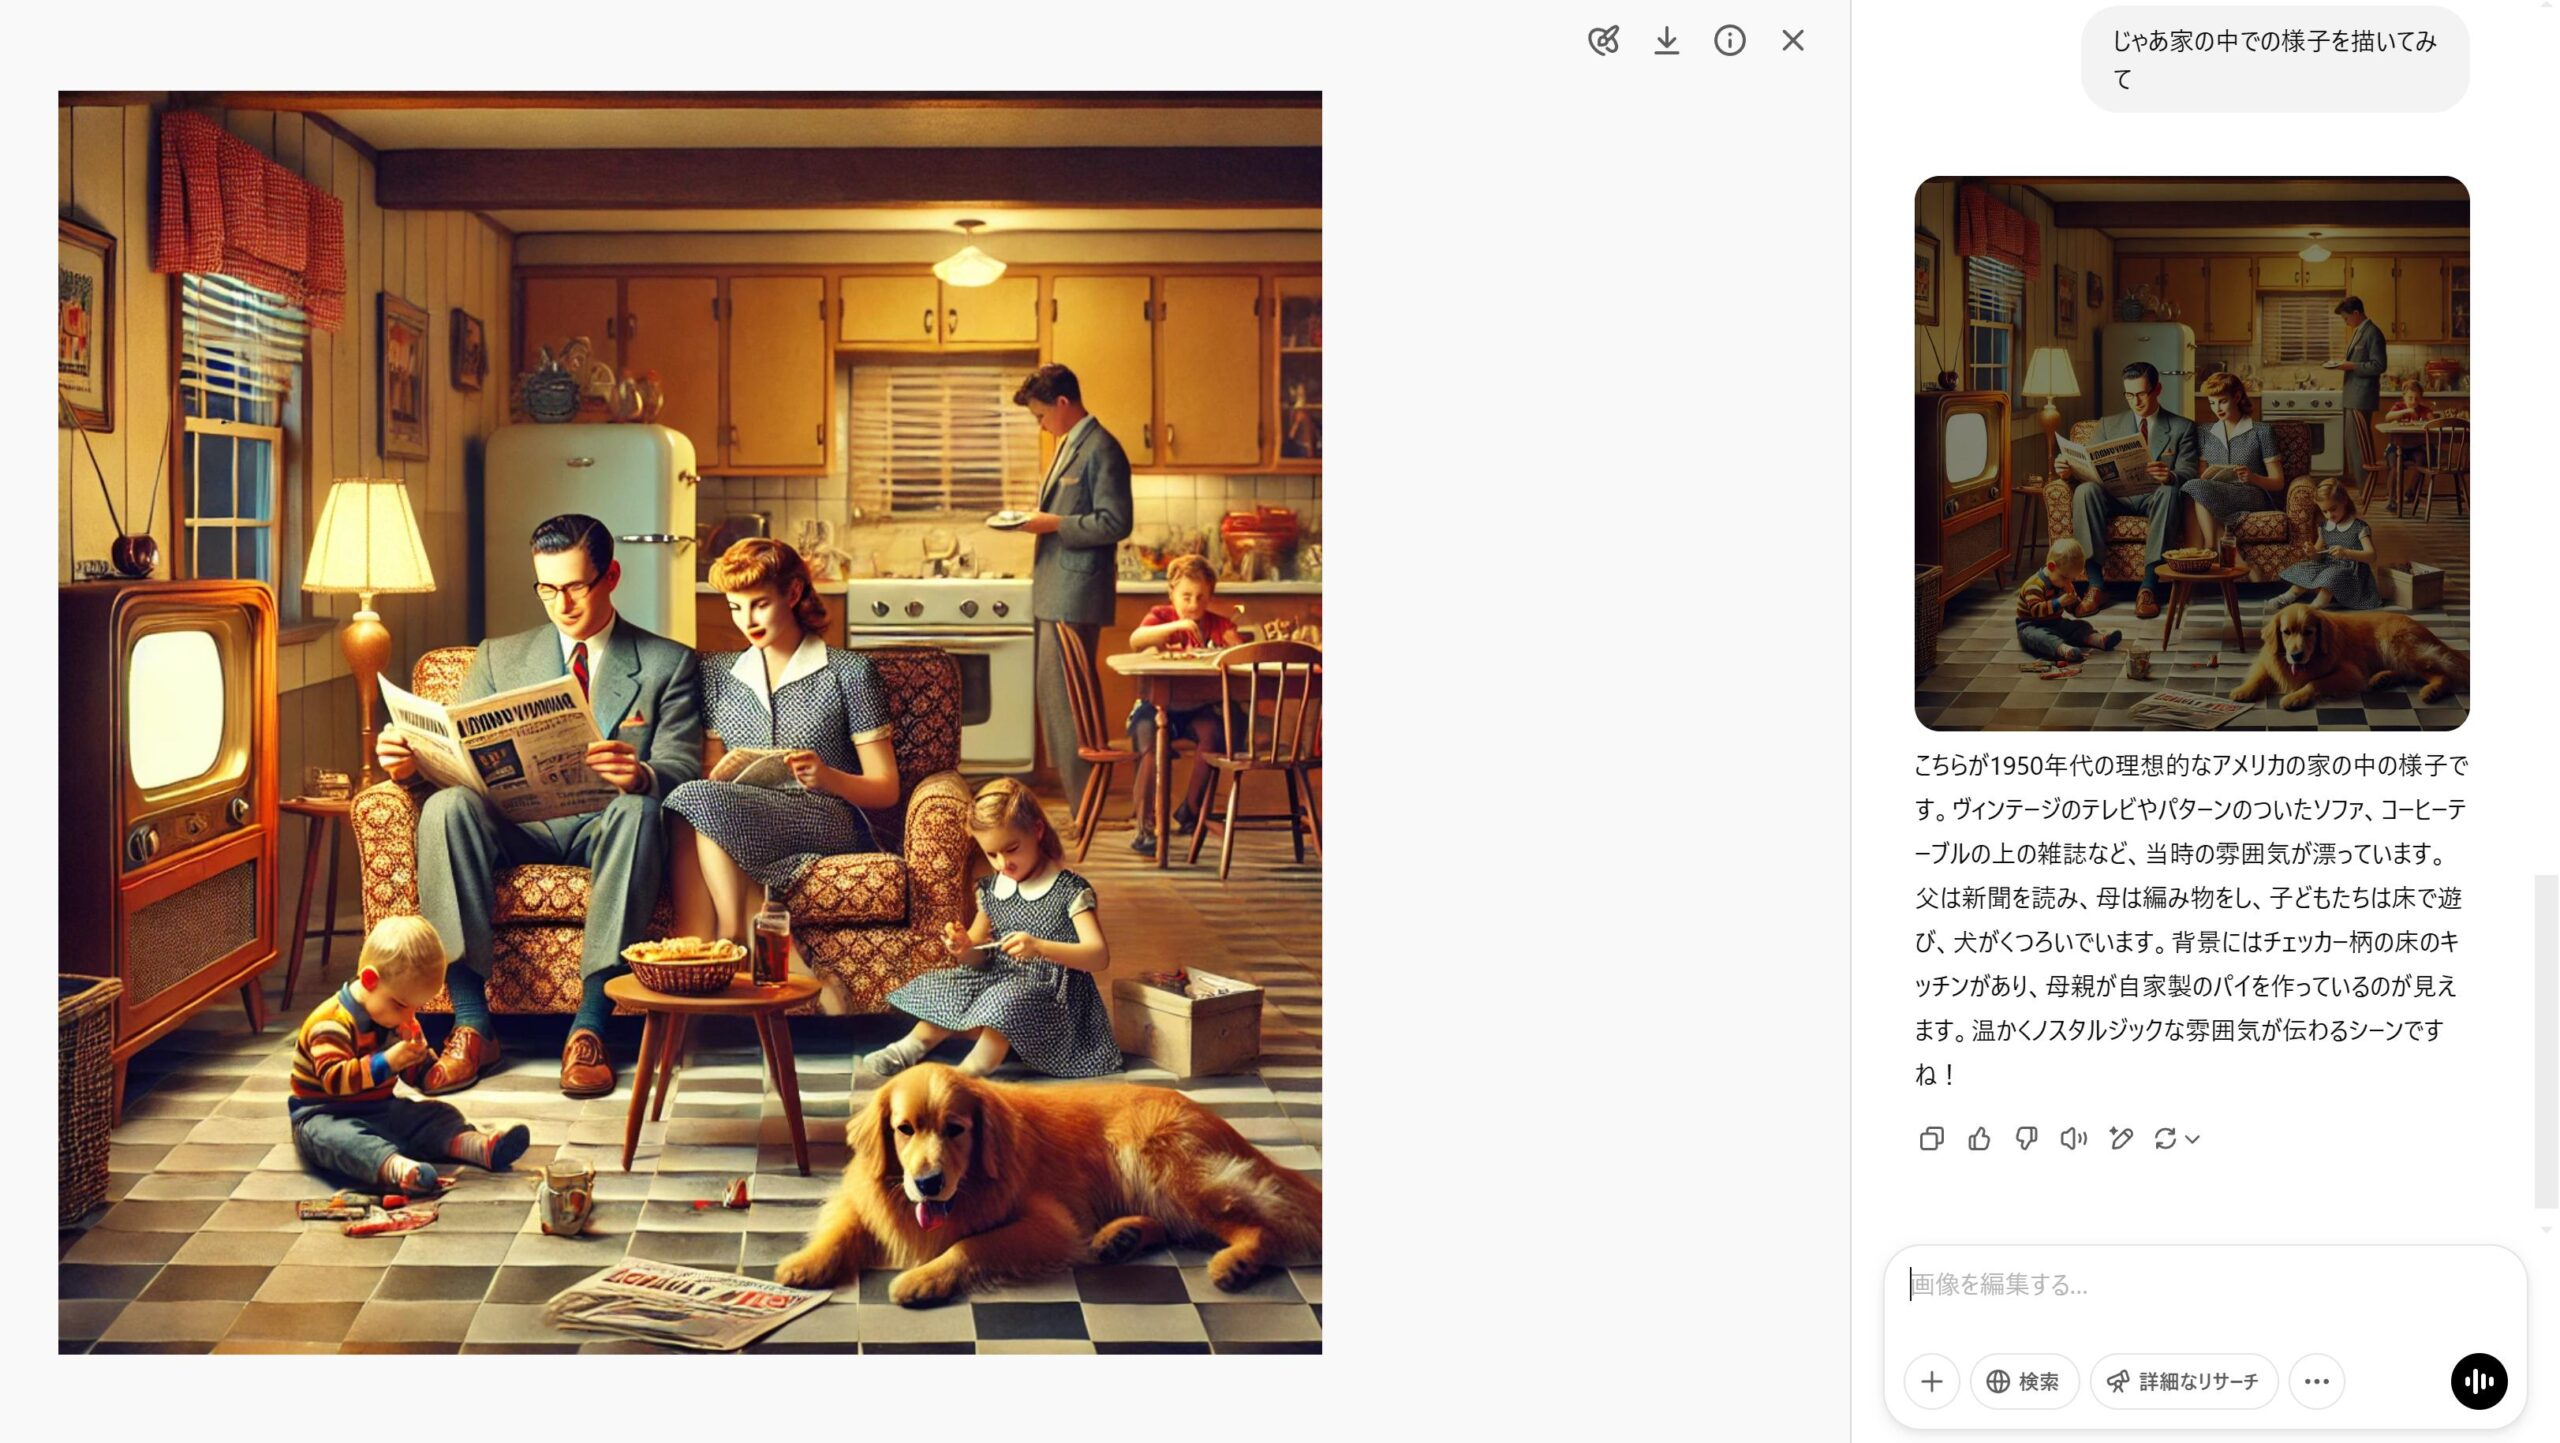This screenshot has width=2560, height=1443.
Task: Edit the response in canvas
Action: click(x=2121, y=1139)
